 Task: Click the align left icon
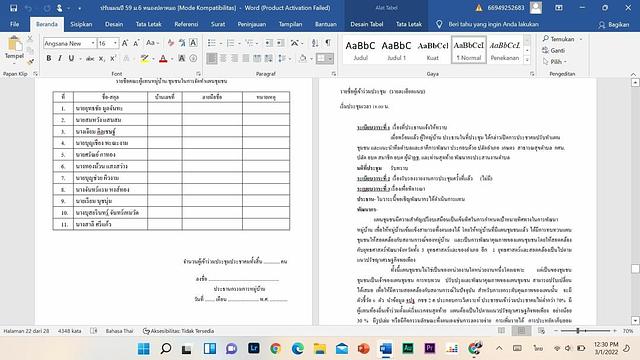point(211,58)
